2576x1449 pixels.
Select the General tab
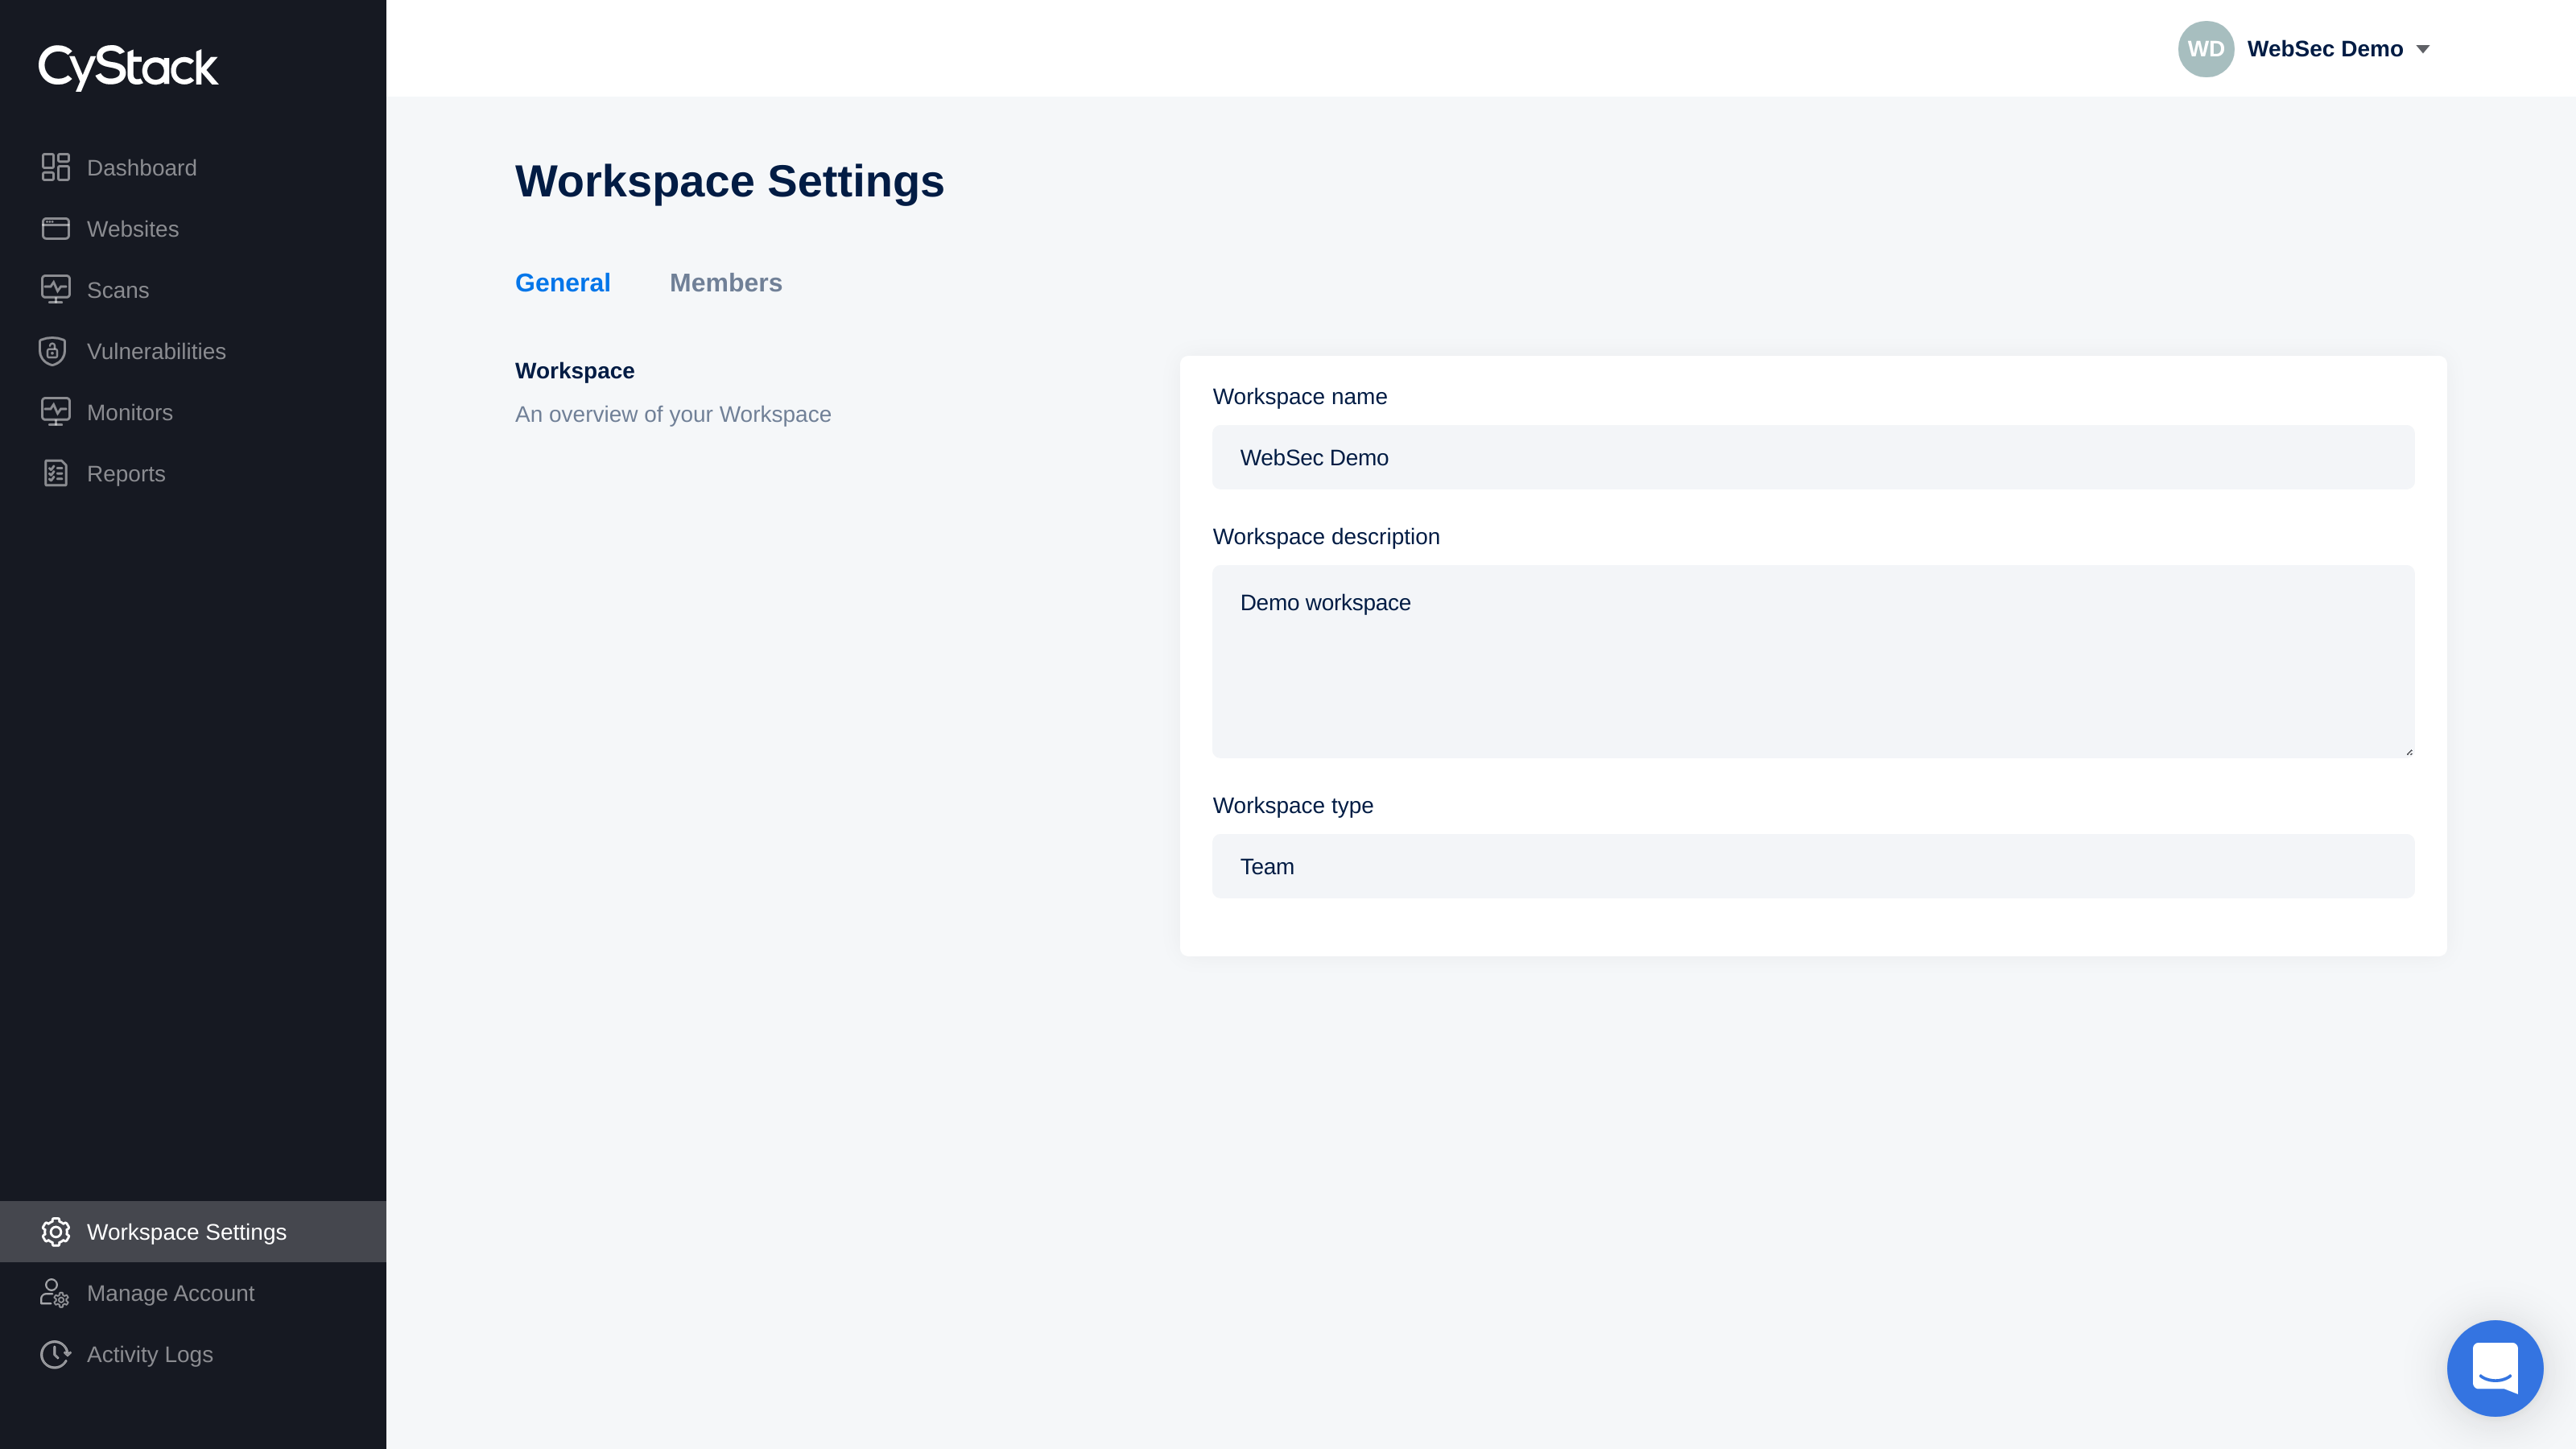(563, 281)
